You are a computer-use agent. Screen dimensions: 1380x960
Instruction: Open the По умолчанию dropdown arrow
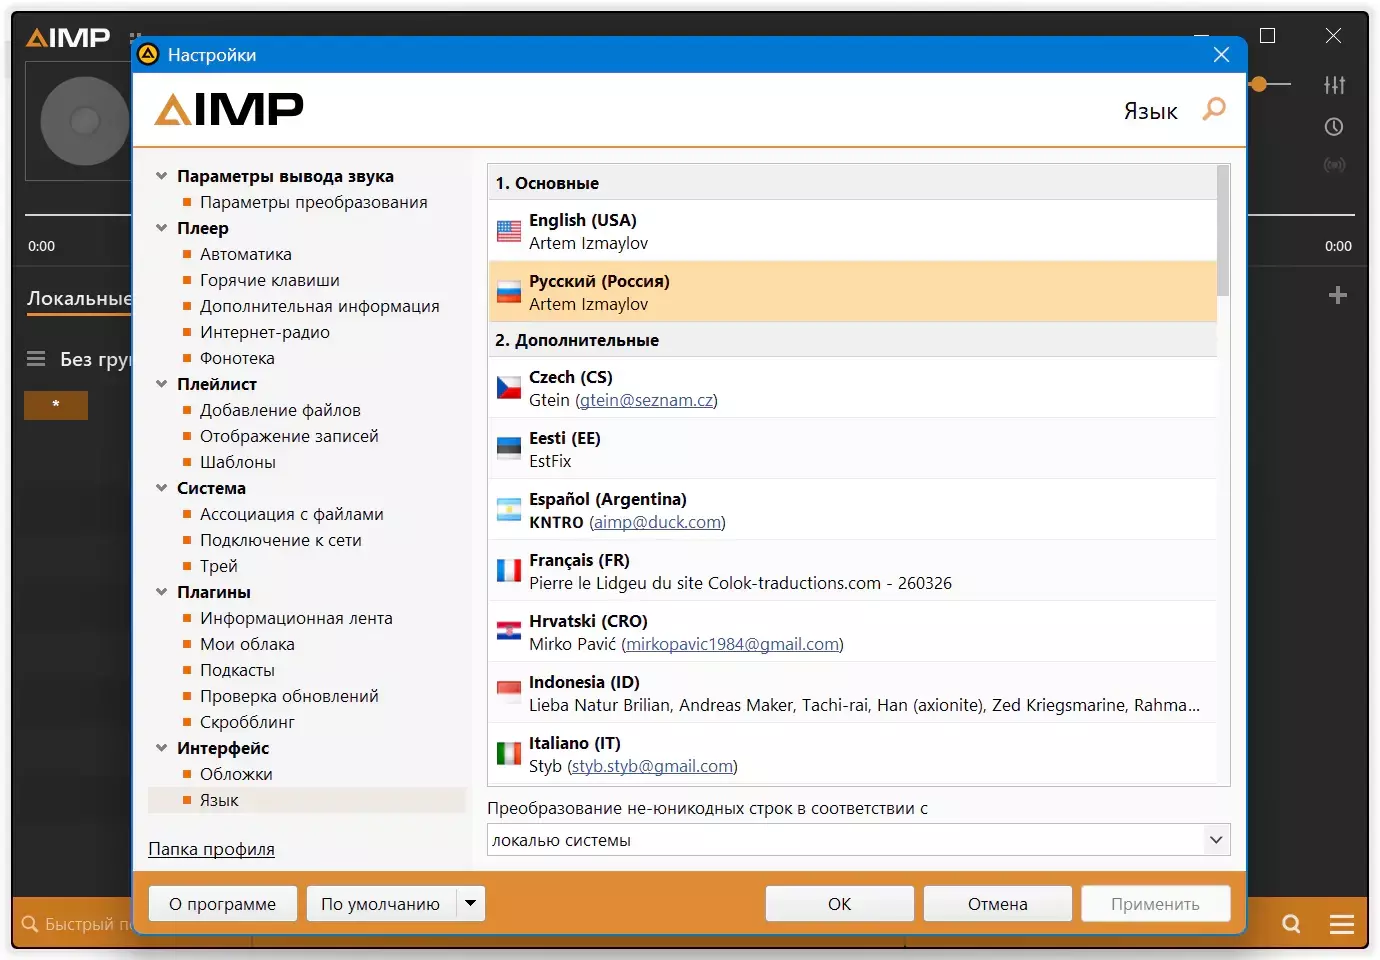pyautogui.click(x=470, y=904)
